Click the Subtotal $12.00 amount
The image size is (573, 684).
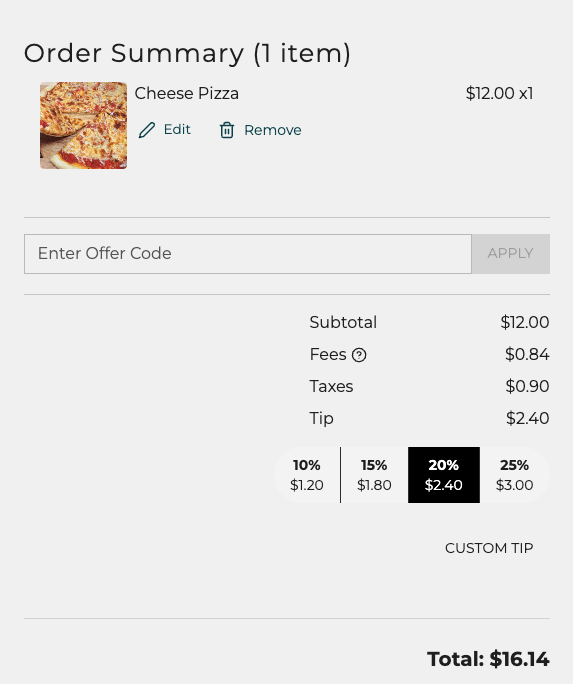tap(525, 322)
